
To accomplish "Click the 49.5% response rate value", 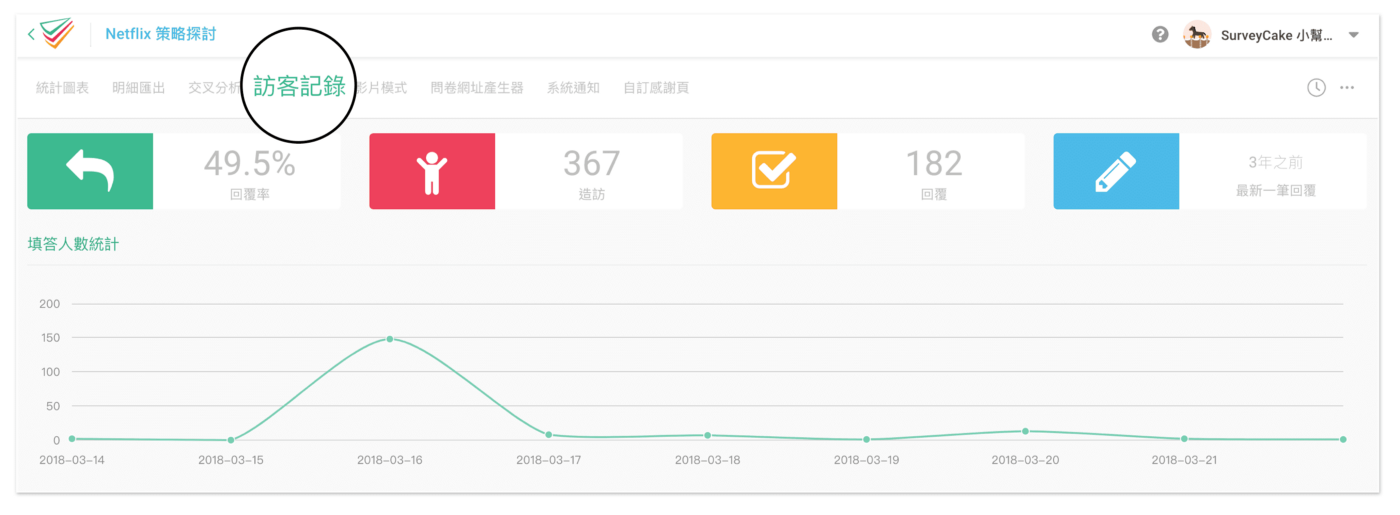I will (249, 163).
